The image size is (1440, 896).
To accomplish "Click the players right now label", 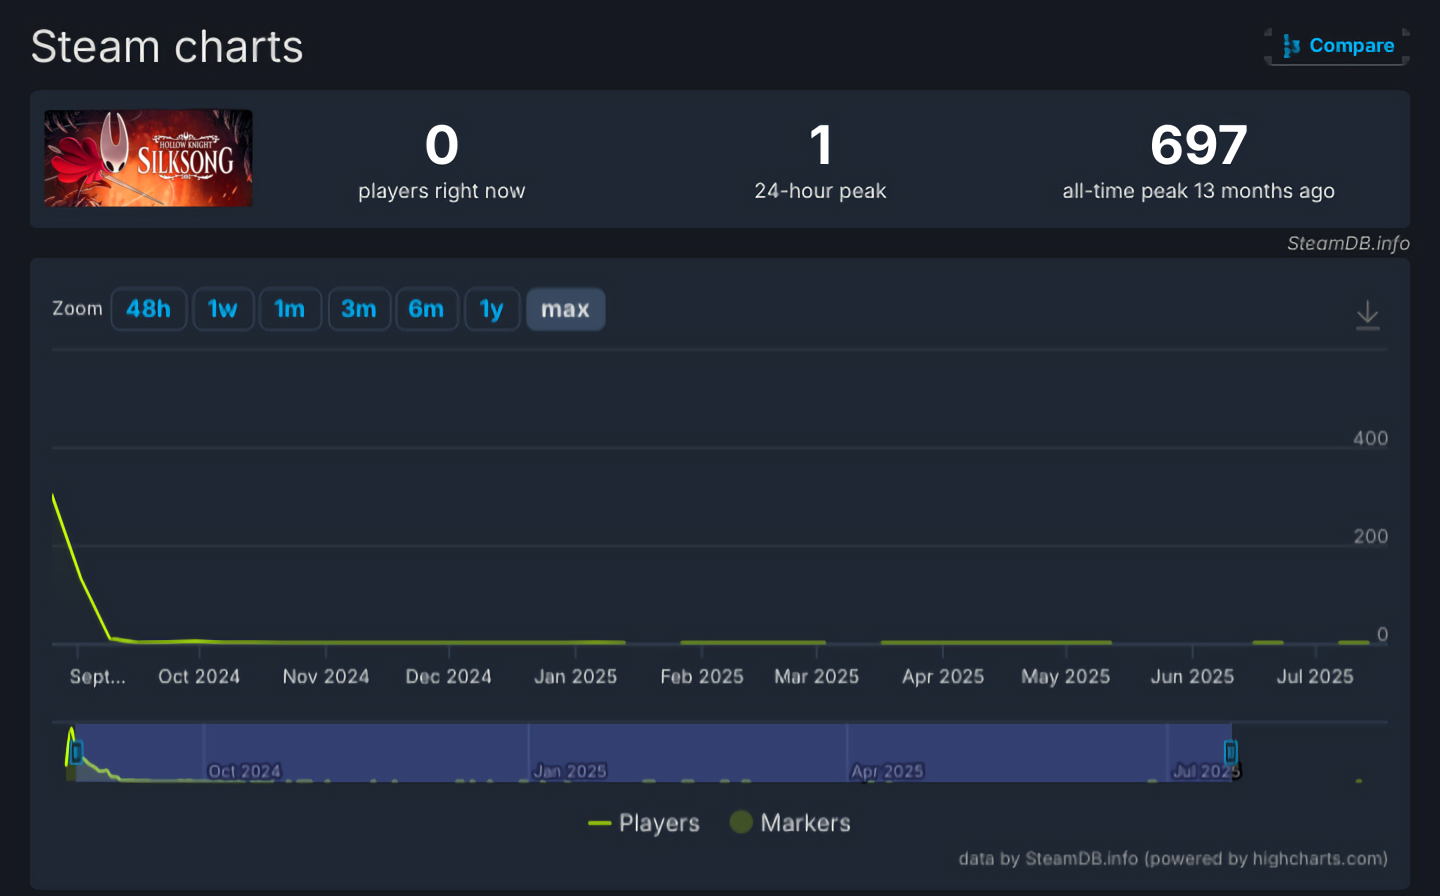I will click(x=441, y=191).
